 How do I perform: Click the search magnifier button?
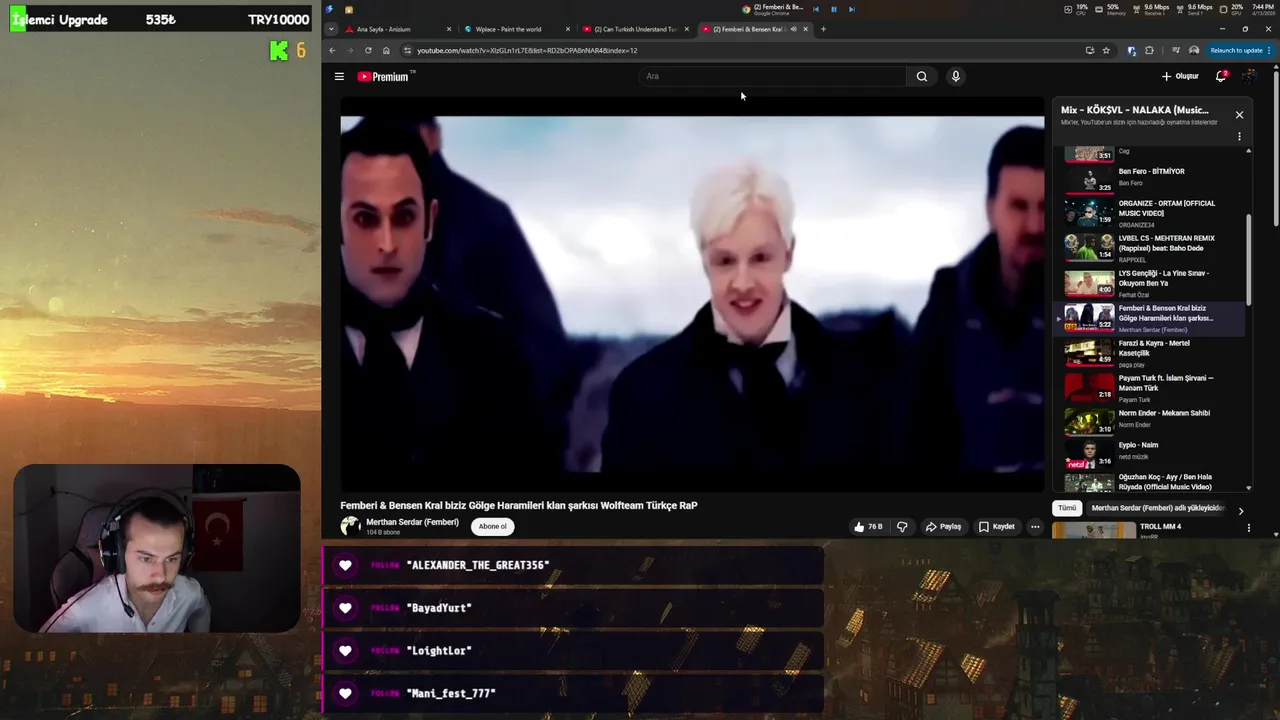coord(922,76)
